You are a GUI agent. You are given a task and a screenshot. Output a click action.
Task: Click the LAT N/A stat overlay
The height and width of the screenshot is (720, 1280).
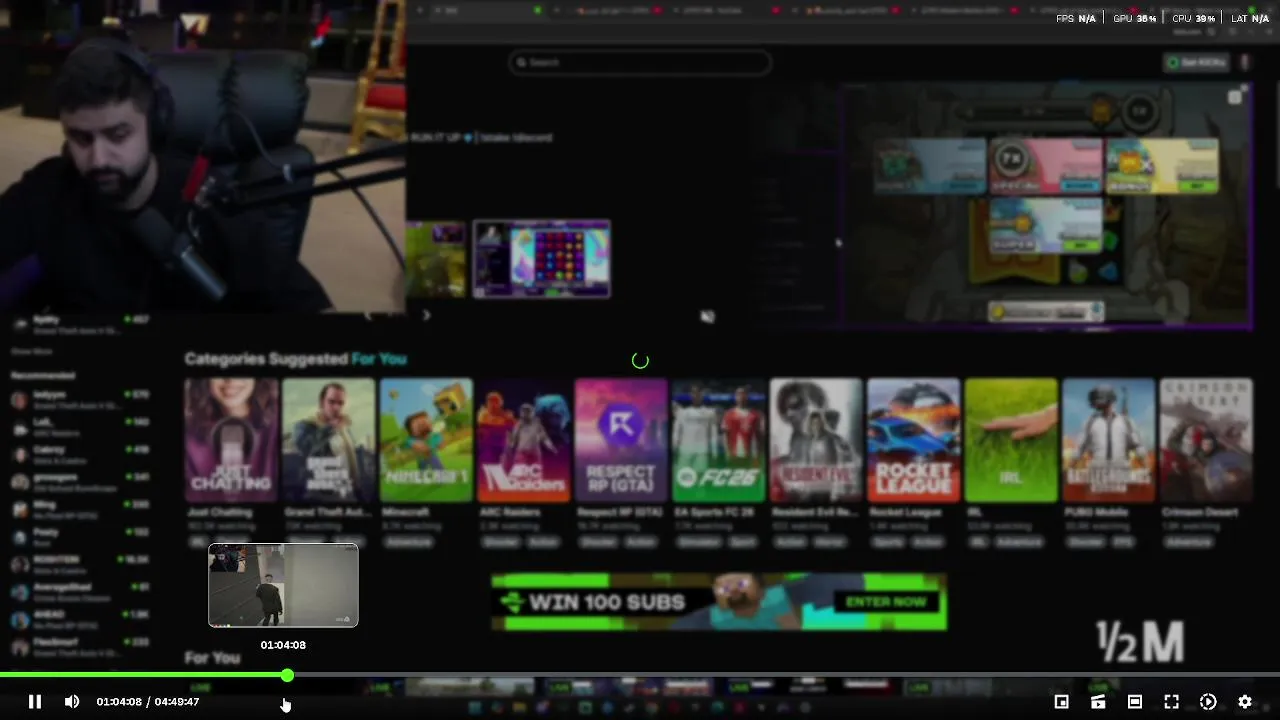coord(1250,19)
